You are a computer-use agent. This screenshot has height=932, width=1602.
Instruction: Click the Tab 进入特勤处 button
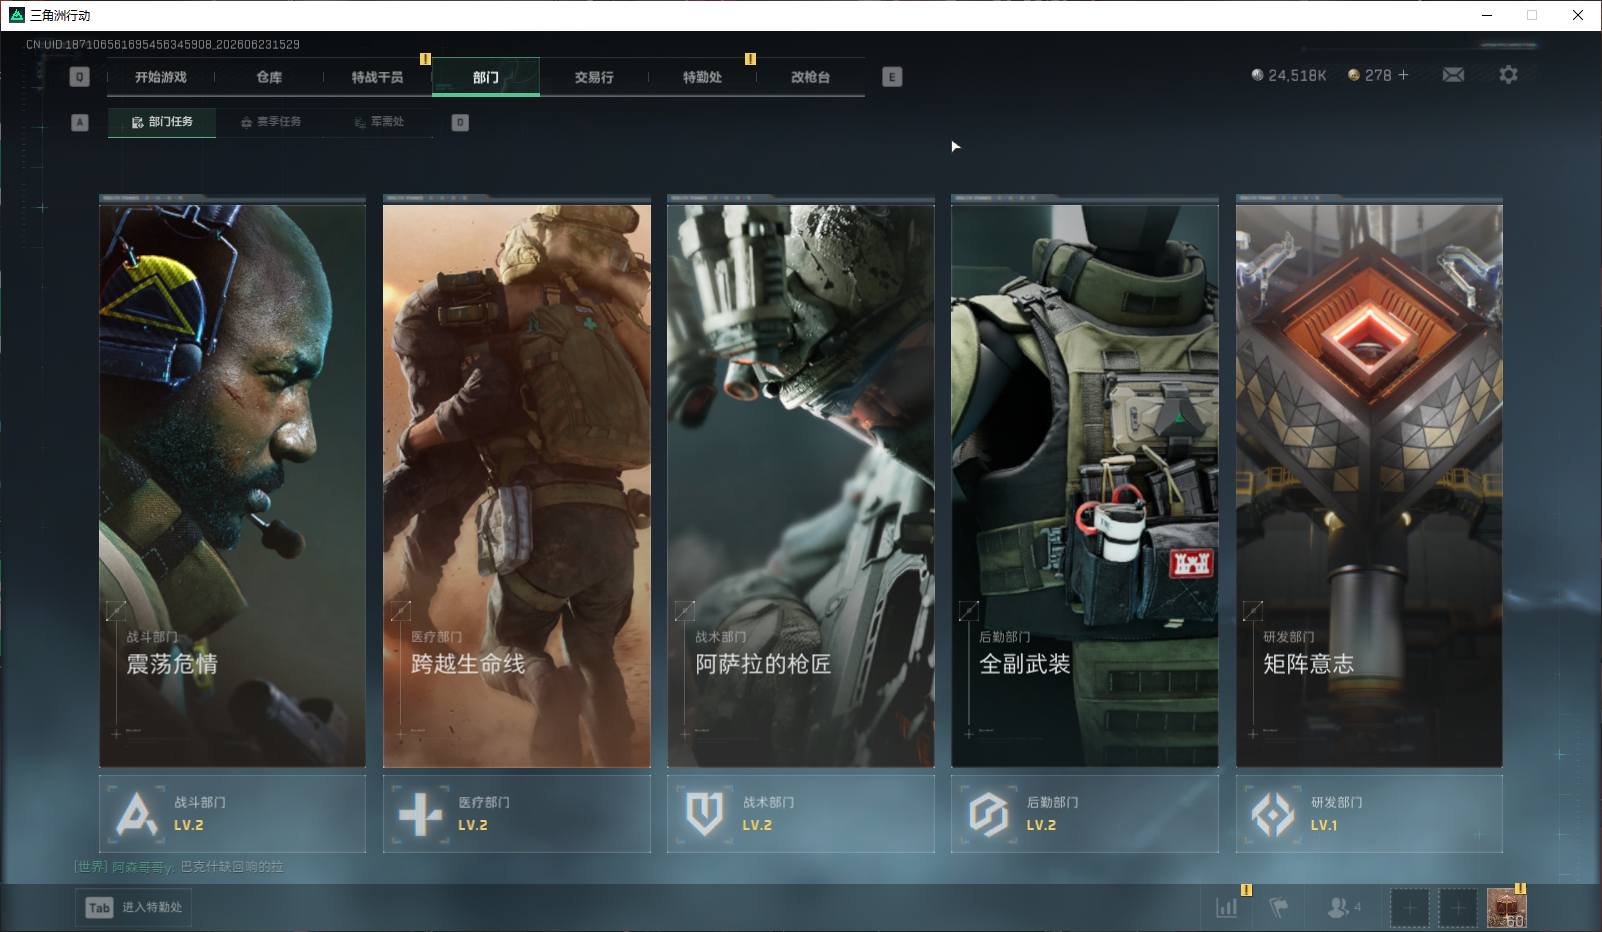point(133,908)
